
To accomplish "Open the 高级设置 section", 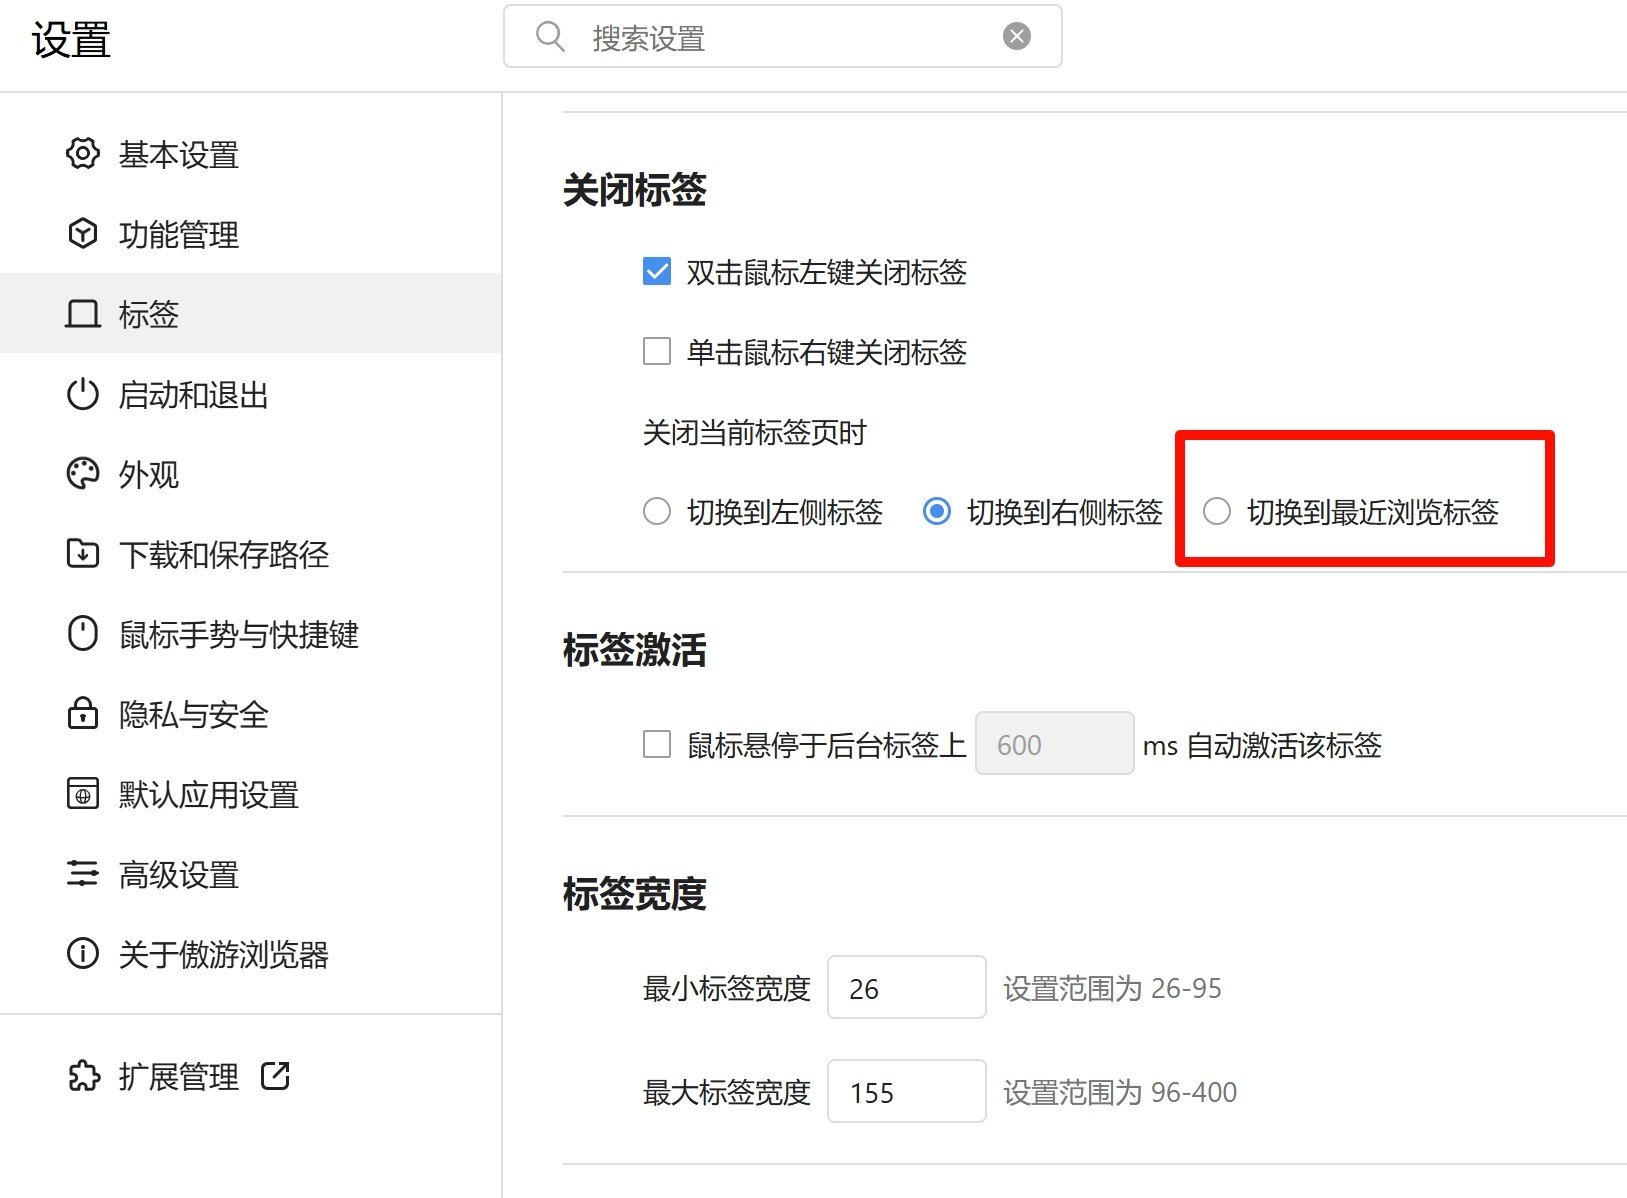I will pos(178,875).
